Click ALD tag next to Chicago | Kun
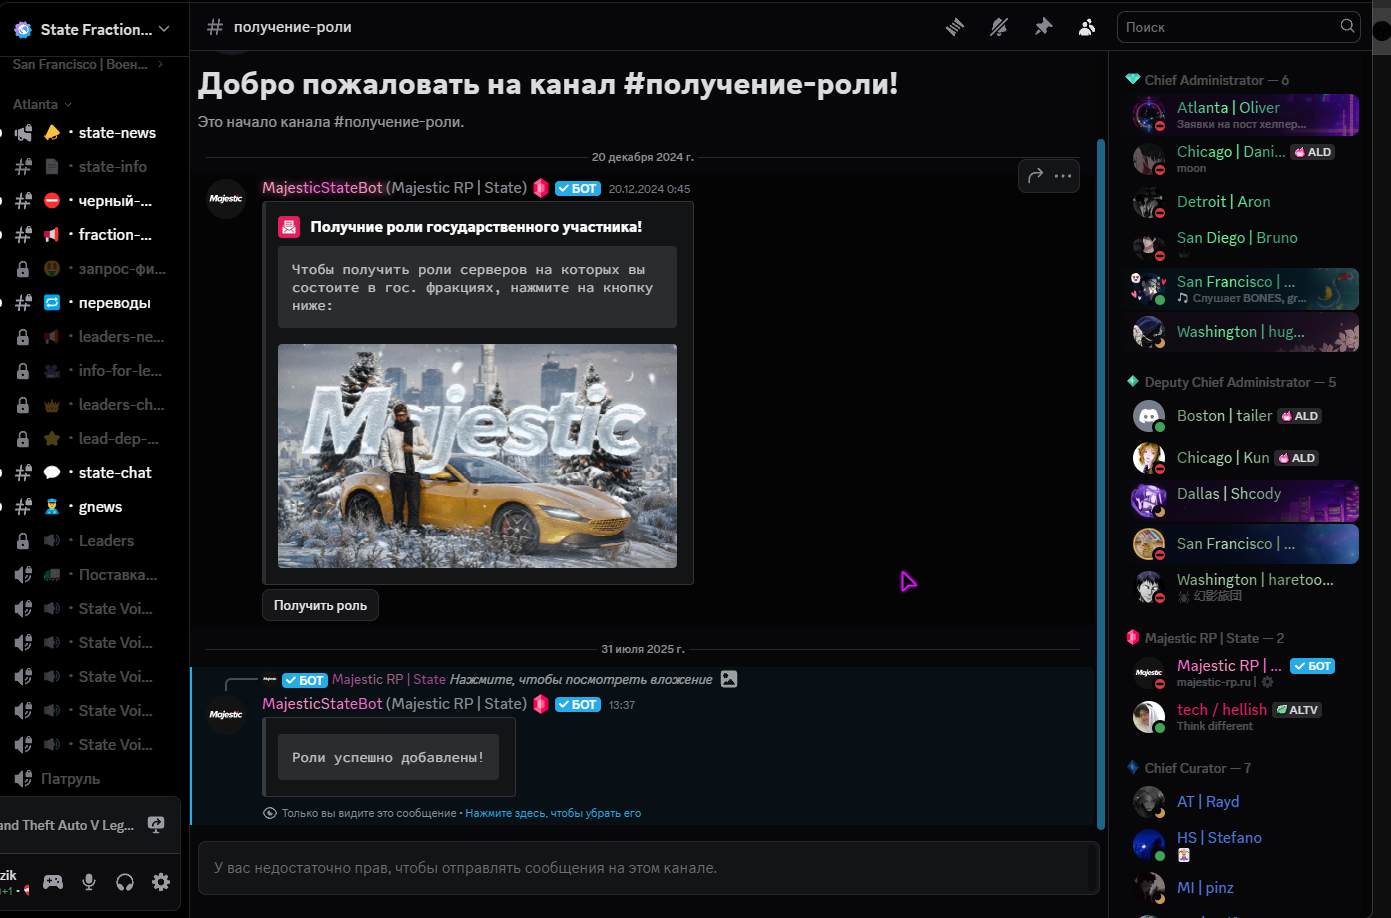Screen dimensions: 1391x918 tap(1297, 458)
